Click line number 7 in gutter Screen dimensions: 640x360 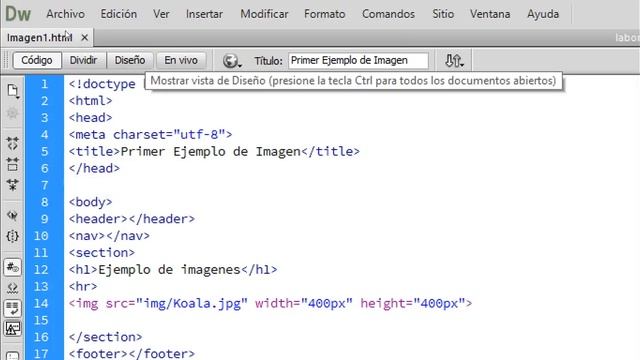coord(44,185)
